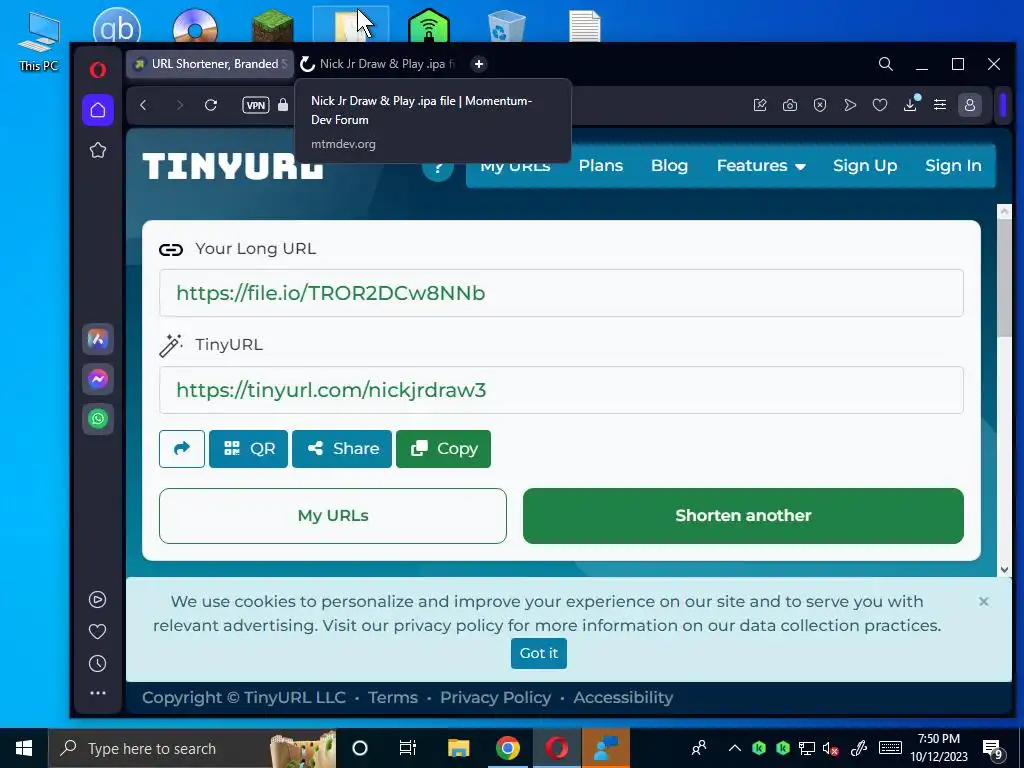Open the Blog page
1024x768 pixels.
click(669, 166)
